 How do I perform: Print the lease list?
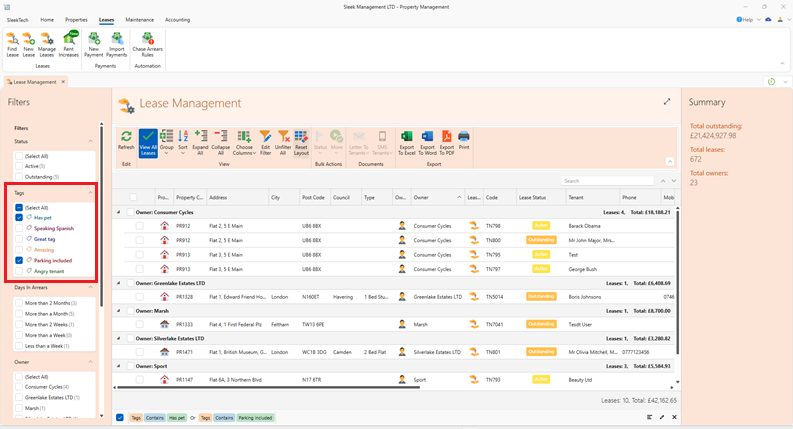(464, 141)
